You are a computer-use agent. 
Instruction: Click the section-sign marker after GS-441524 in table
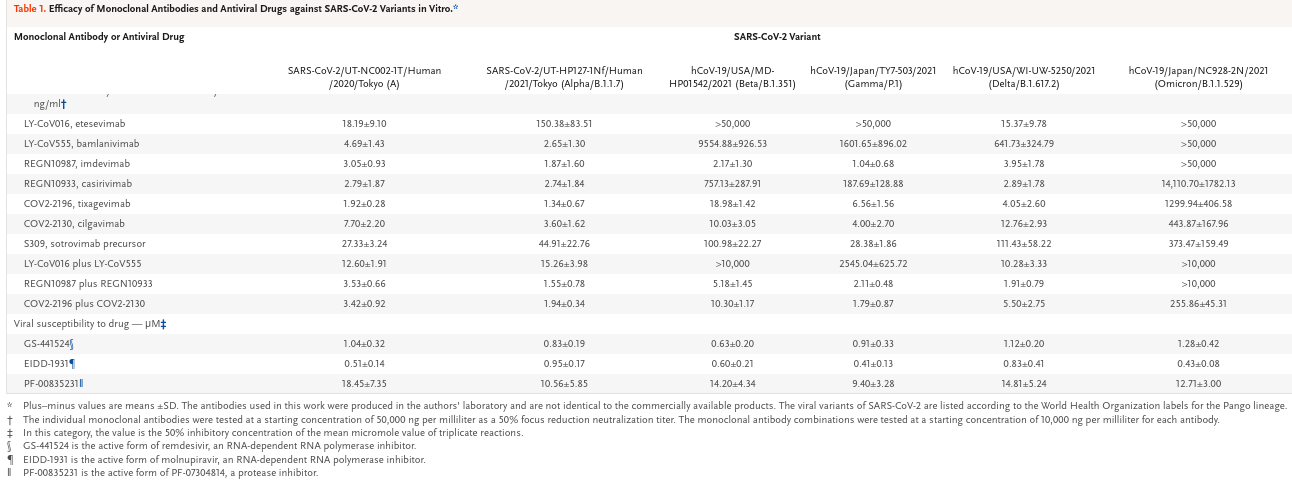(73, 343)
